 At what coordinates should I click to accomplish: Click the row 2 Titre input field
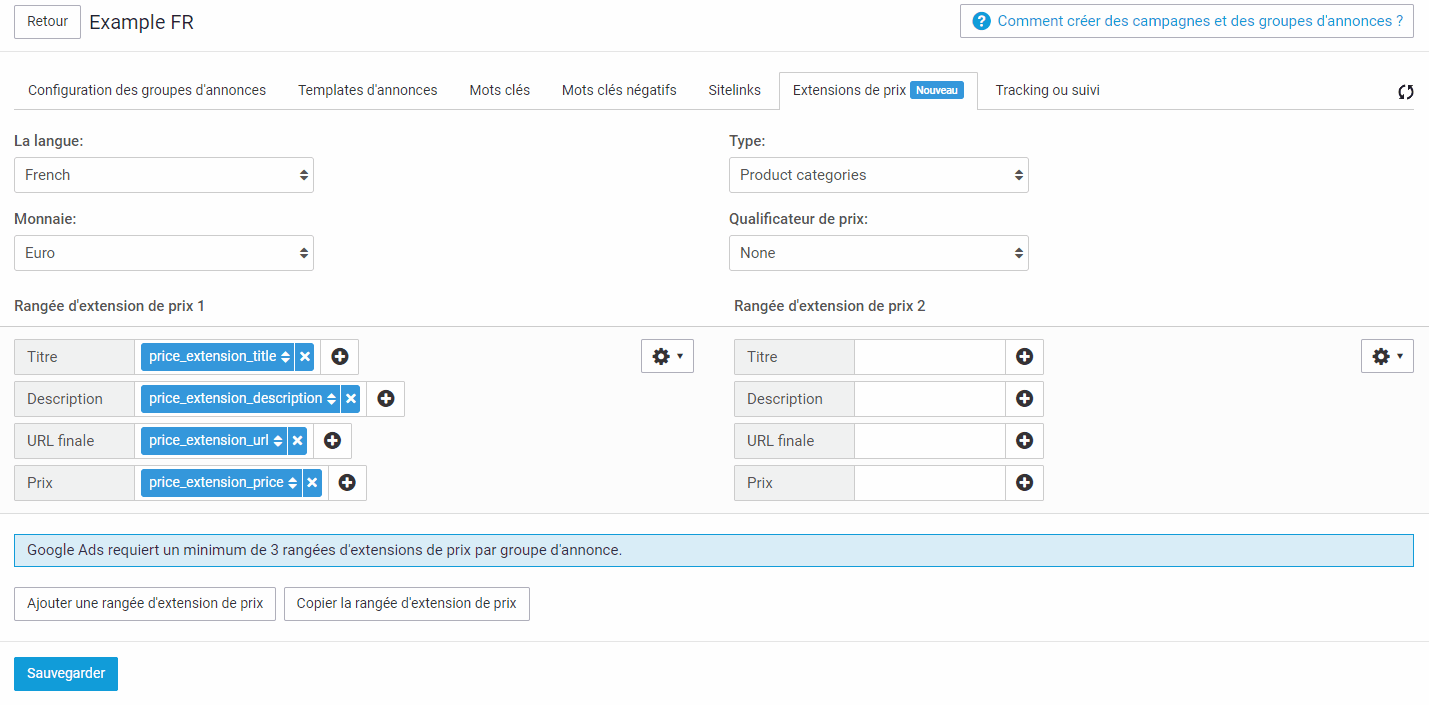(930, 357)
